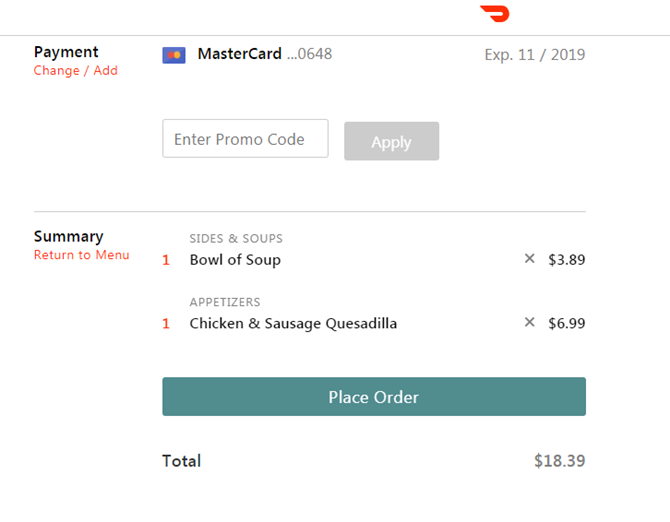Click the Return to Menu link
Viewport: 670px width, 522px height.
click(82, 255)
